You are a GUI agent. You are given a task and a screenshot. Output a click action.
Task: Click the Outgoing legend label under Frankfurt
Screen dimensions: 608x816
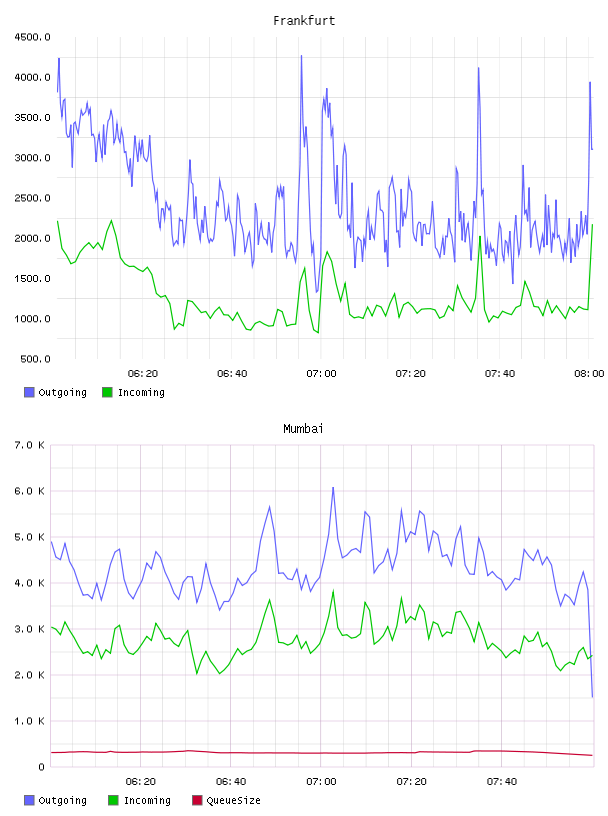click(x=62, y=393)
